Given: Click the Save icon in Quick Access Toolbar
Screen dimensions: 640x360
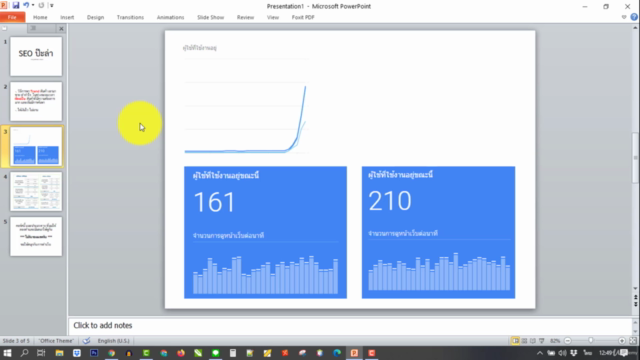Looking at the screenshot, I should tap(16, 5).
